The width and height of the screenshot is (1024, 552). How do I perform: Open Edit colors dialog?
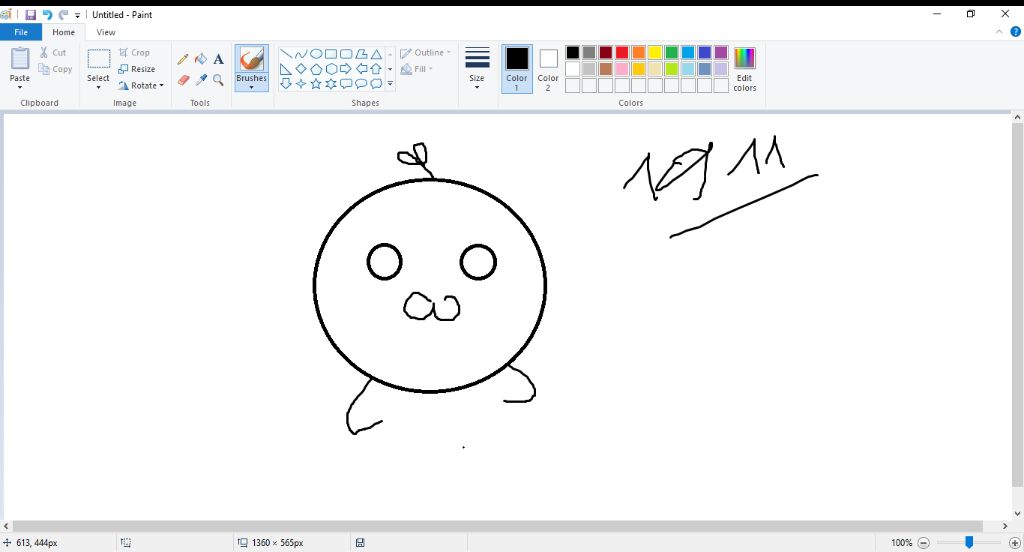pos(744,68)
